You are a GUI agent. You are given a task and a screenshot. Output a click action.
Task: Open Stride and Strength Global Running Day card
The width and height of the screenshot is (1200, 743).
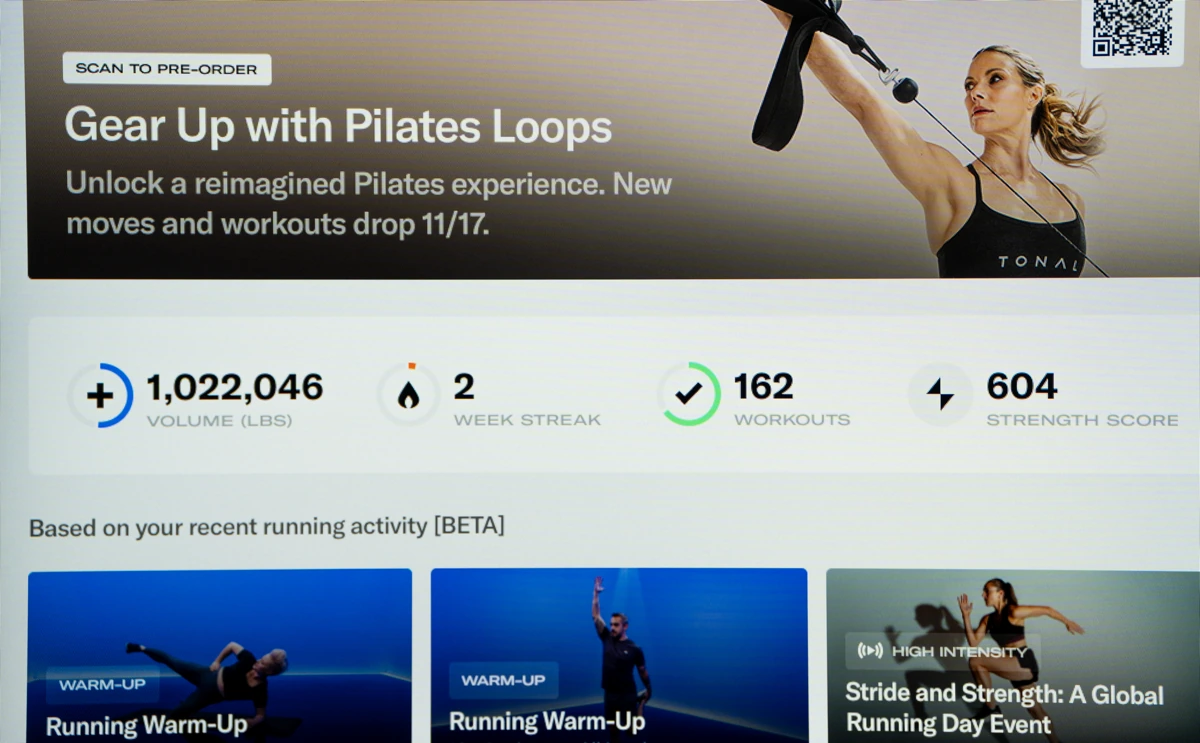[1013, 656]
